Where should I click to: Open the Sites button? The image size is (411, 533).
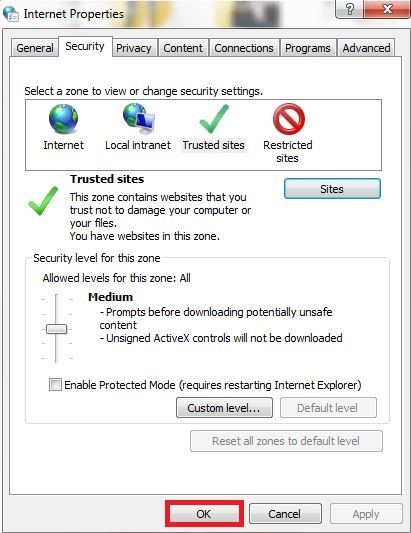pos(332,189)
